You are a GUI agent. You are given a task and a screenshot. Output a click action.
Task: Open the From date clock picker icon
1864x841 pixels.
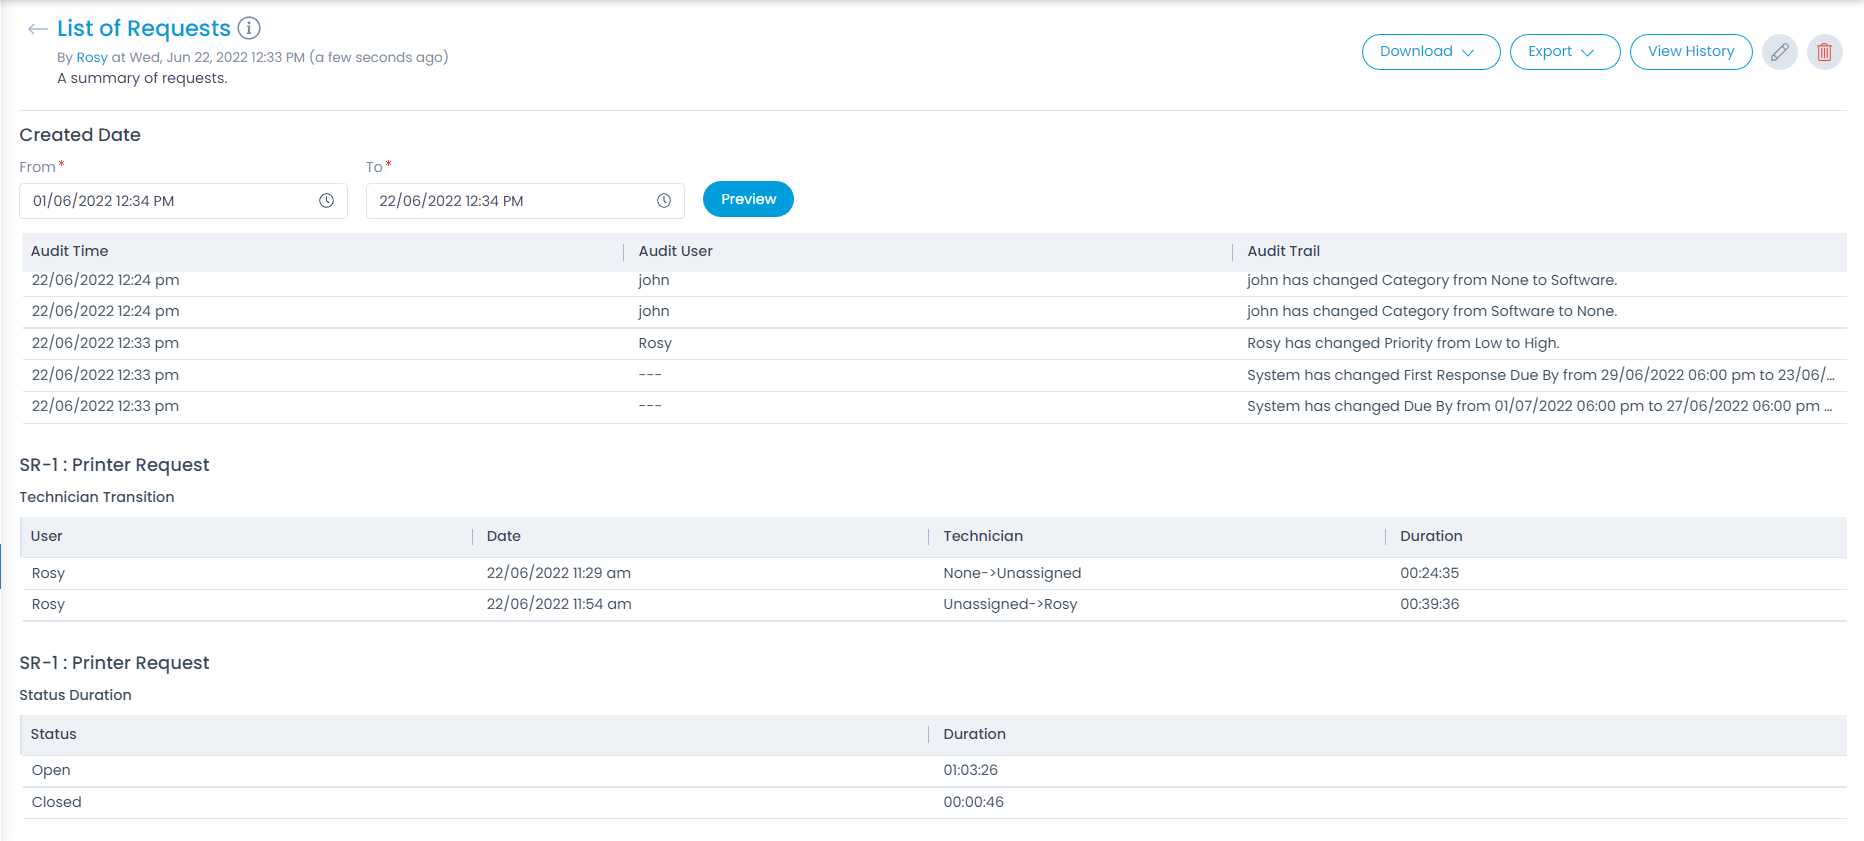pyautogui.click(x=326, y=201)
